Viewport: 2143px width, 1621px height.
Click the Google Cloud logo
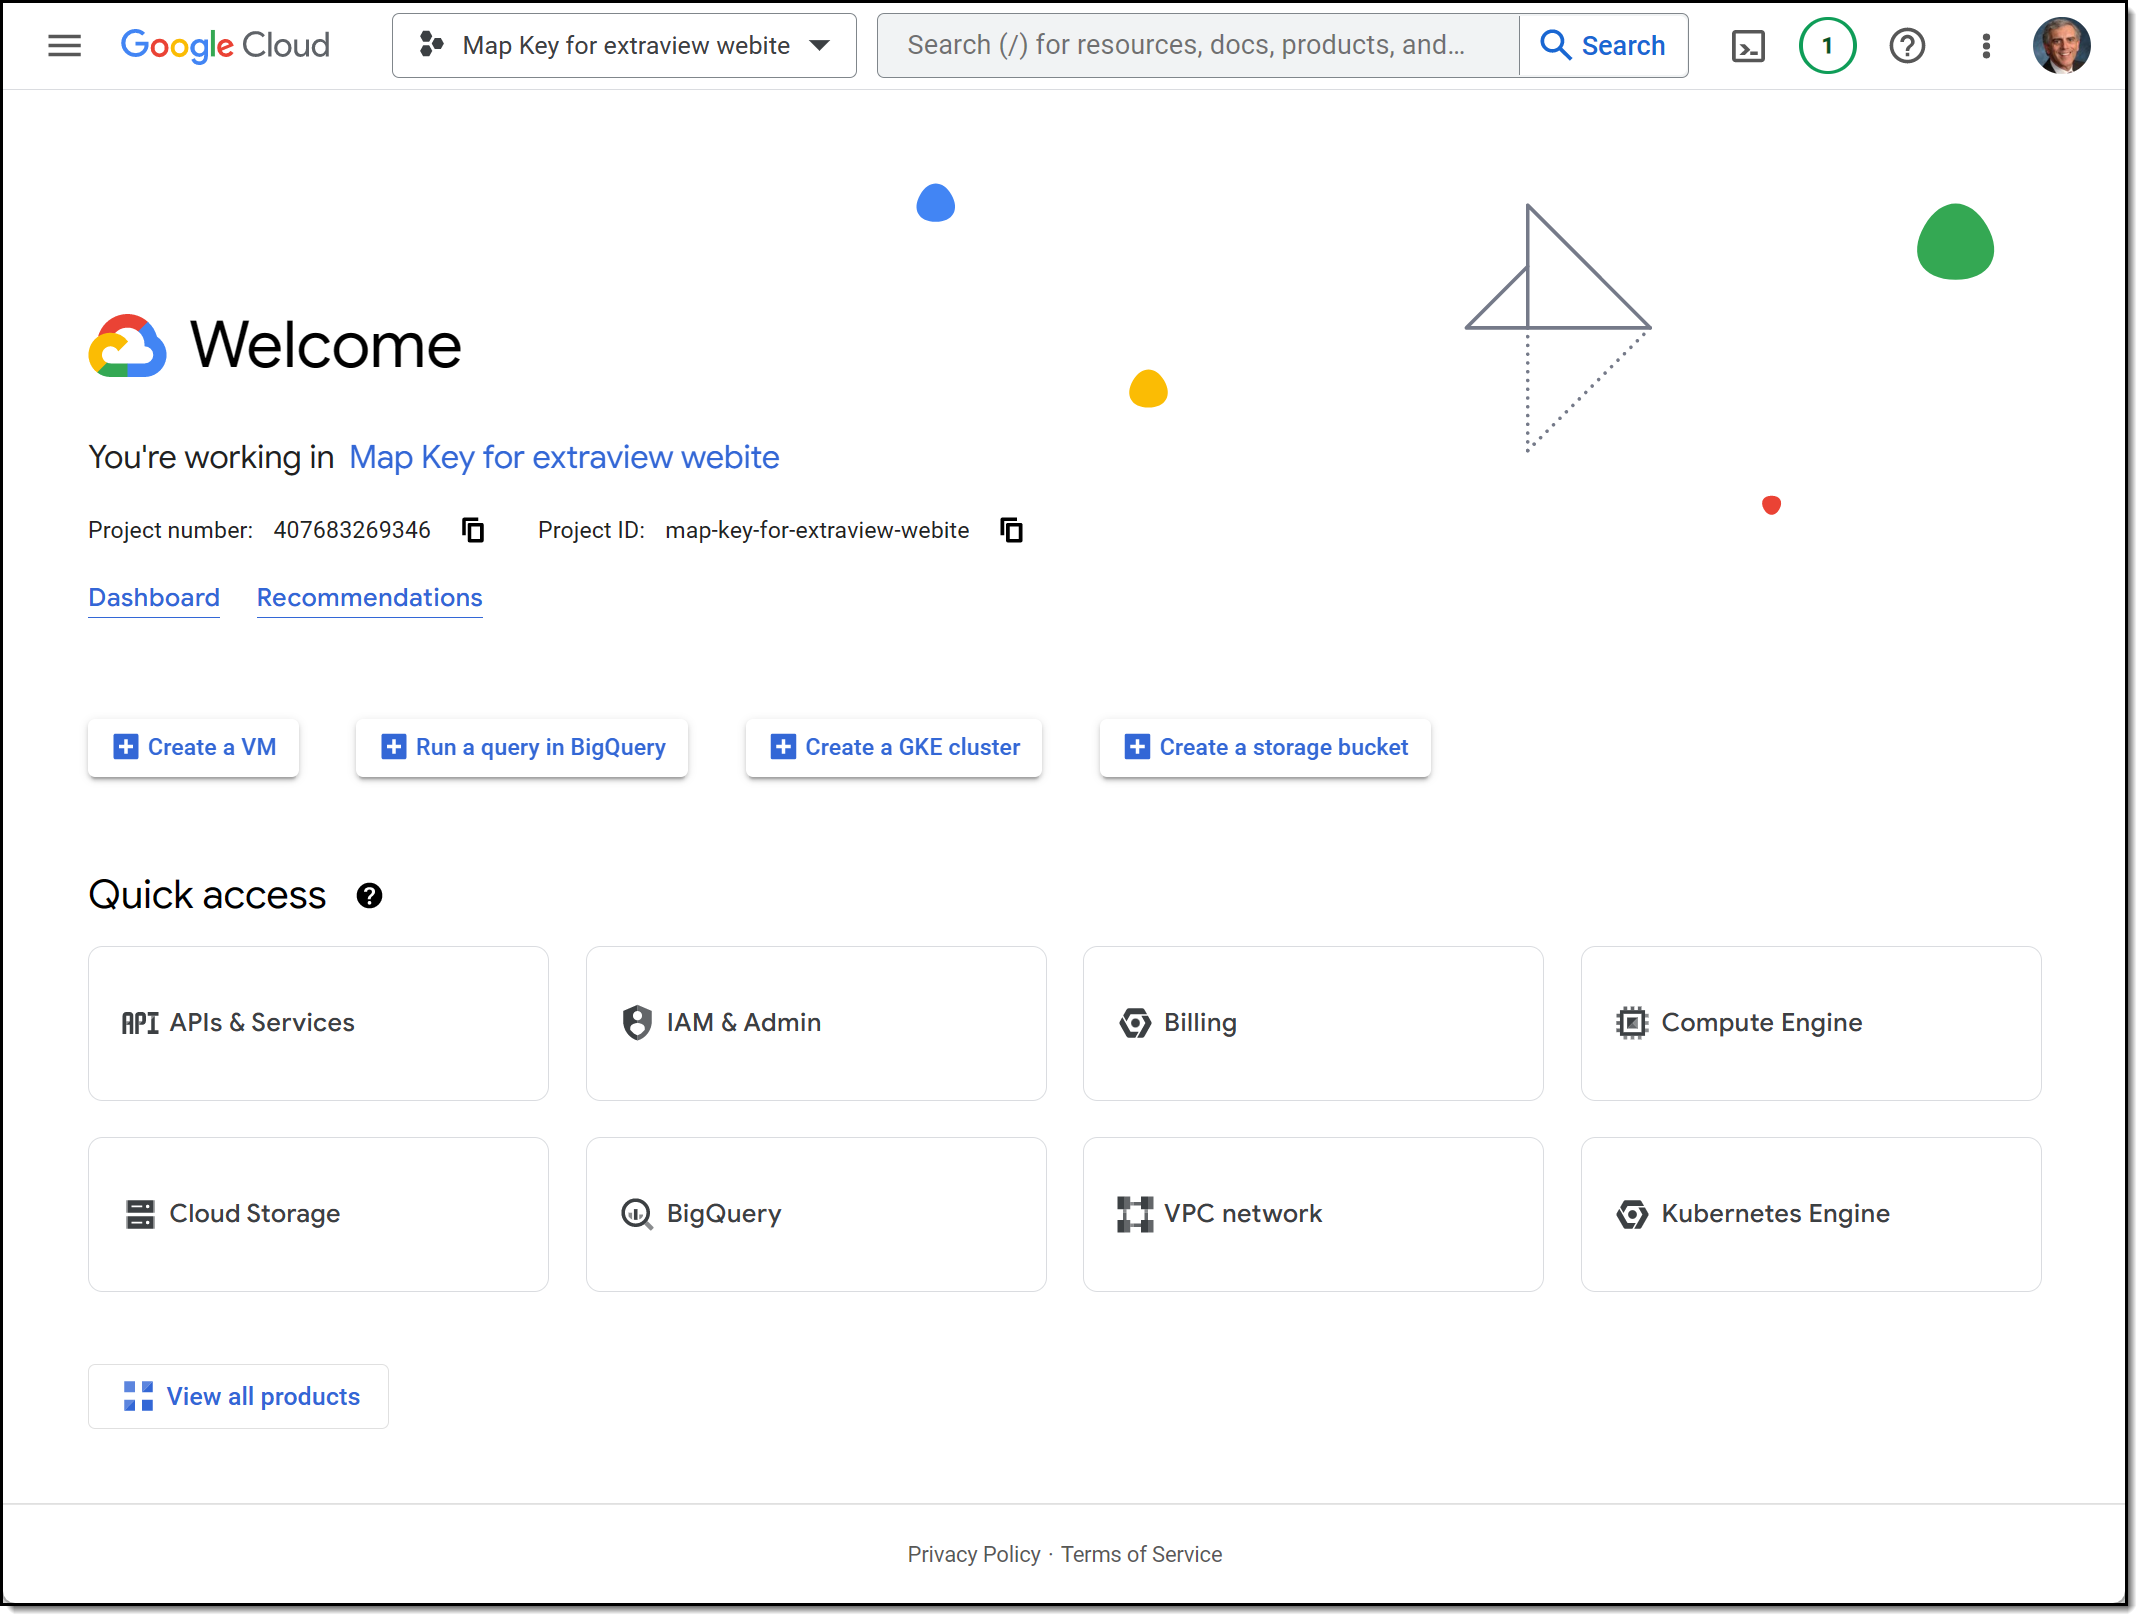(225, 46)
